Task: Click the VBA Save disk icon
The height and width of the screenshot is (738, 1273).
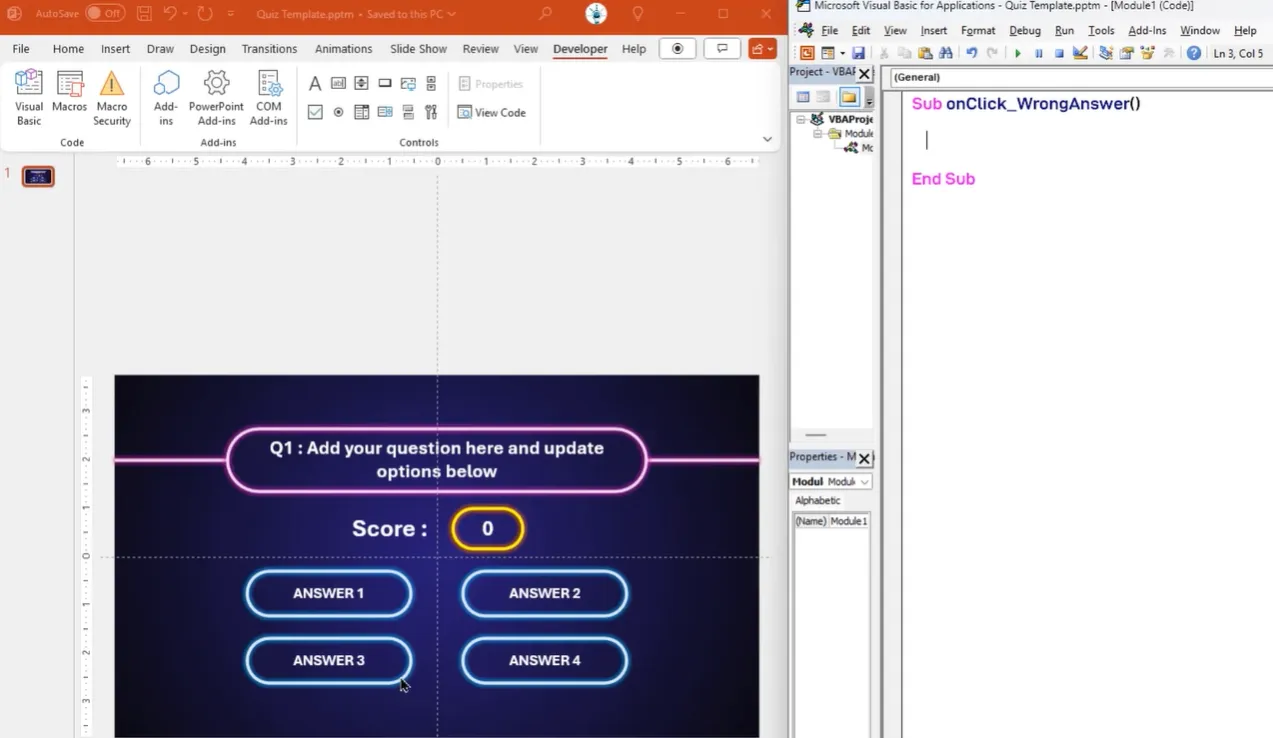Action: pos(858,54)
